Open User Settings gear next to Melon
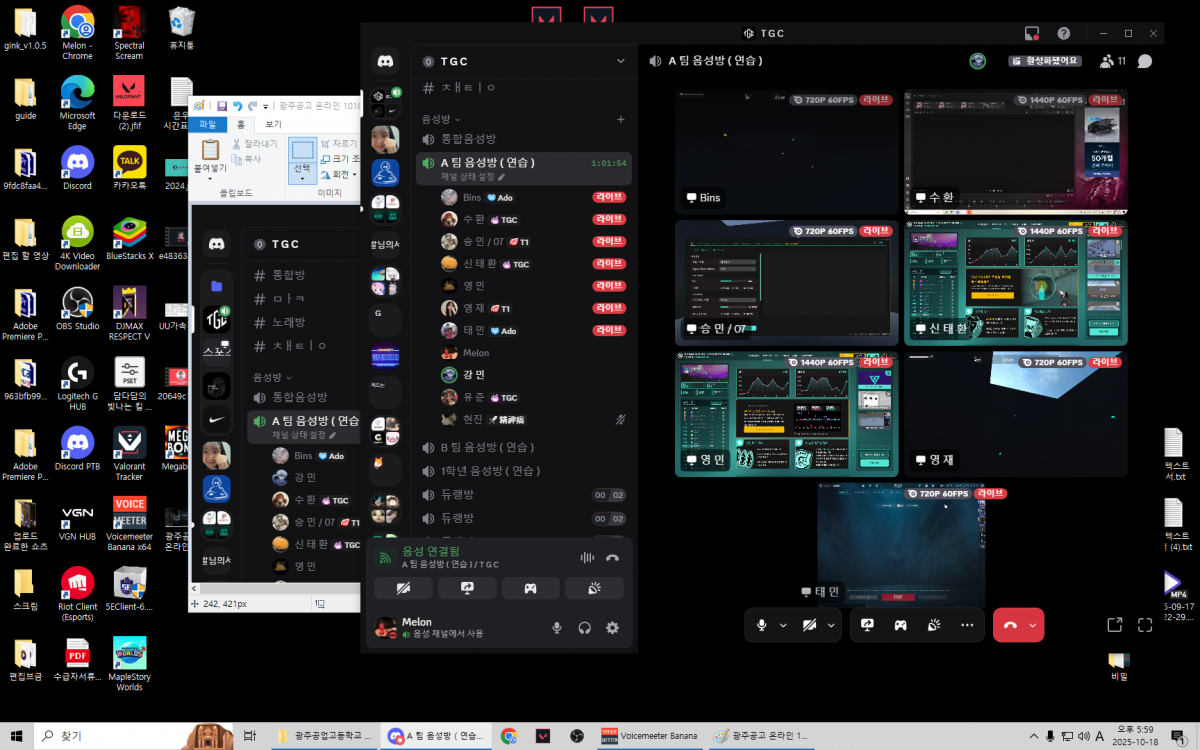This screenshot has height=750, width=1200. coord(612,628)
